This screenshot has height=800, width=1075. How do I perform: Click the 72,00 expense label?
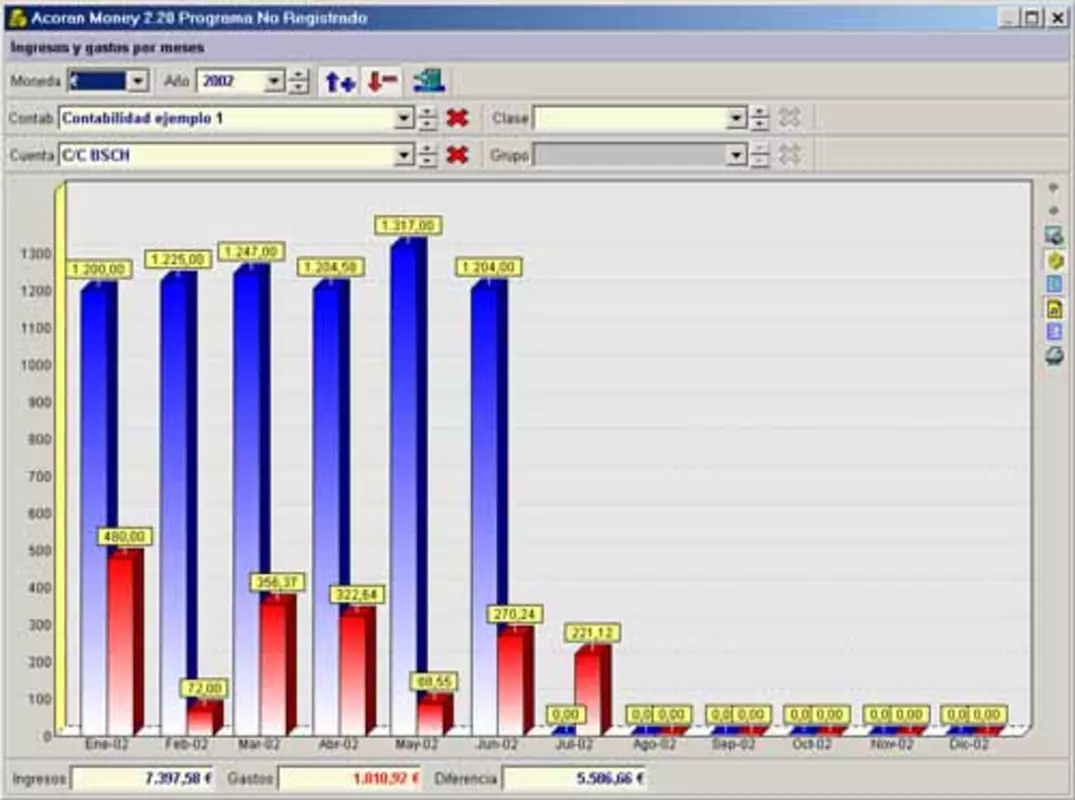pos(204,688)
